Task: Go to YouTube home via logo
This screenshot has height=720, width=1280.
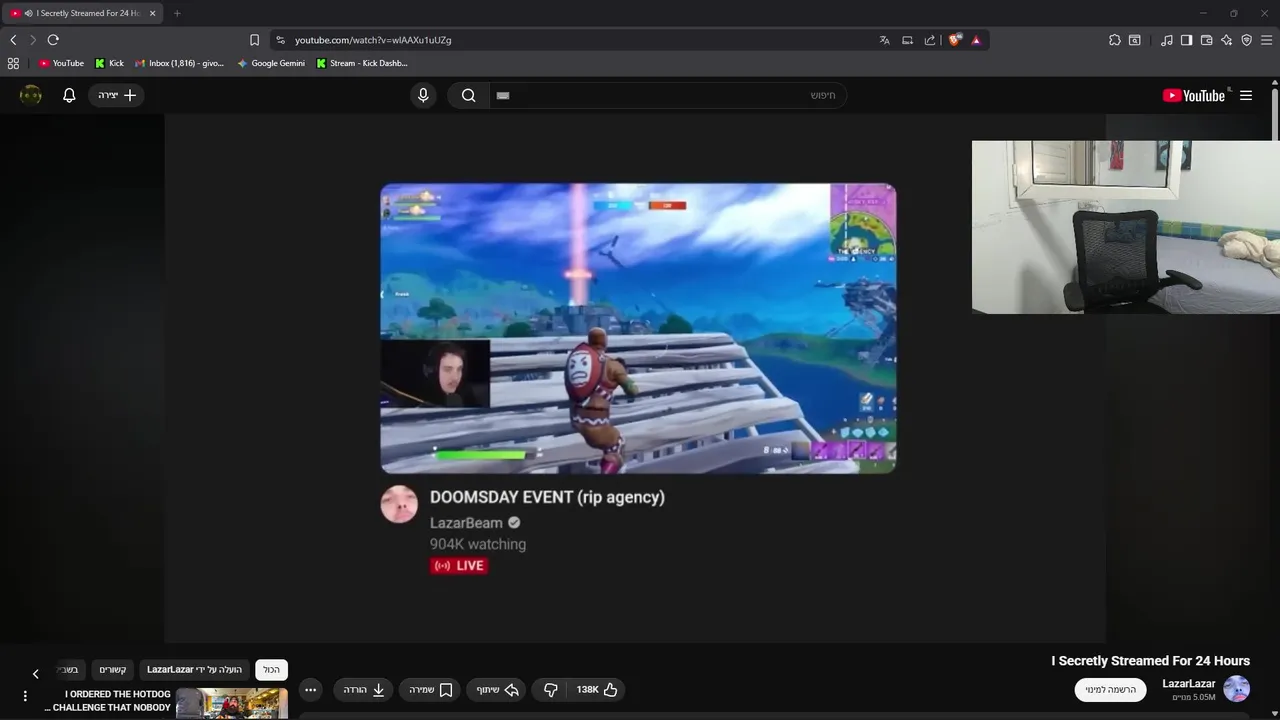Action: pos(1194,95)
